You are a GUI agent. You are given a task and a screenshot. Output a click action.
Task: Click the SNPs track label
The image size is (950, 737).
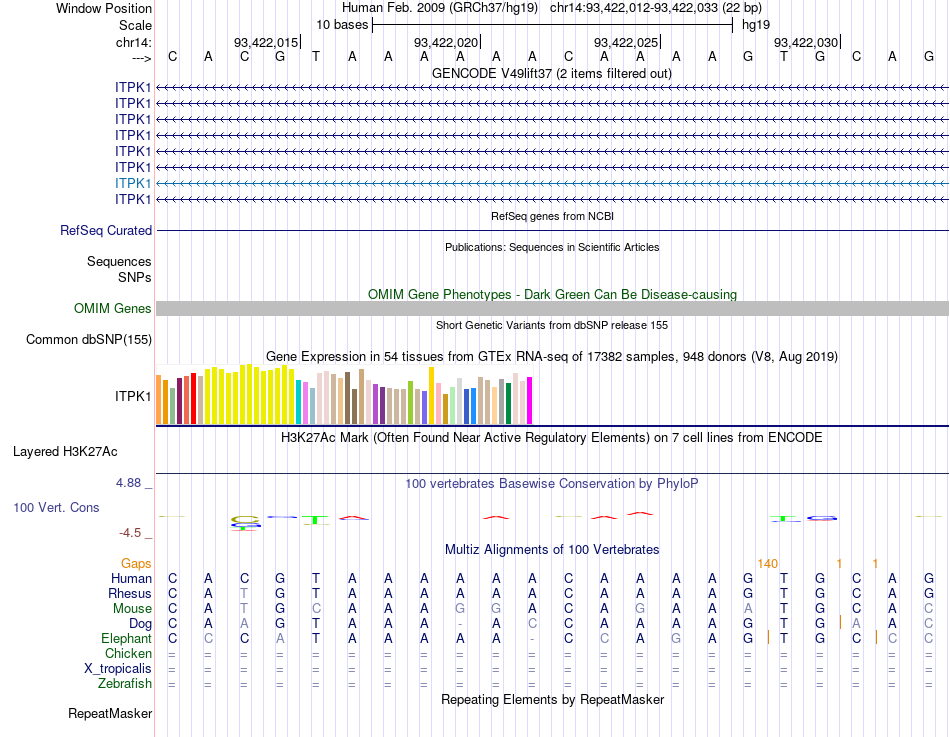tap(135, 277)
